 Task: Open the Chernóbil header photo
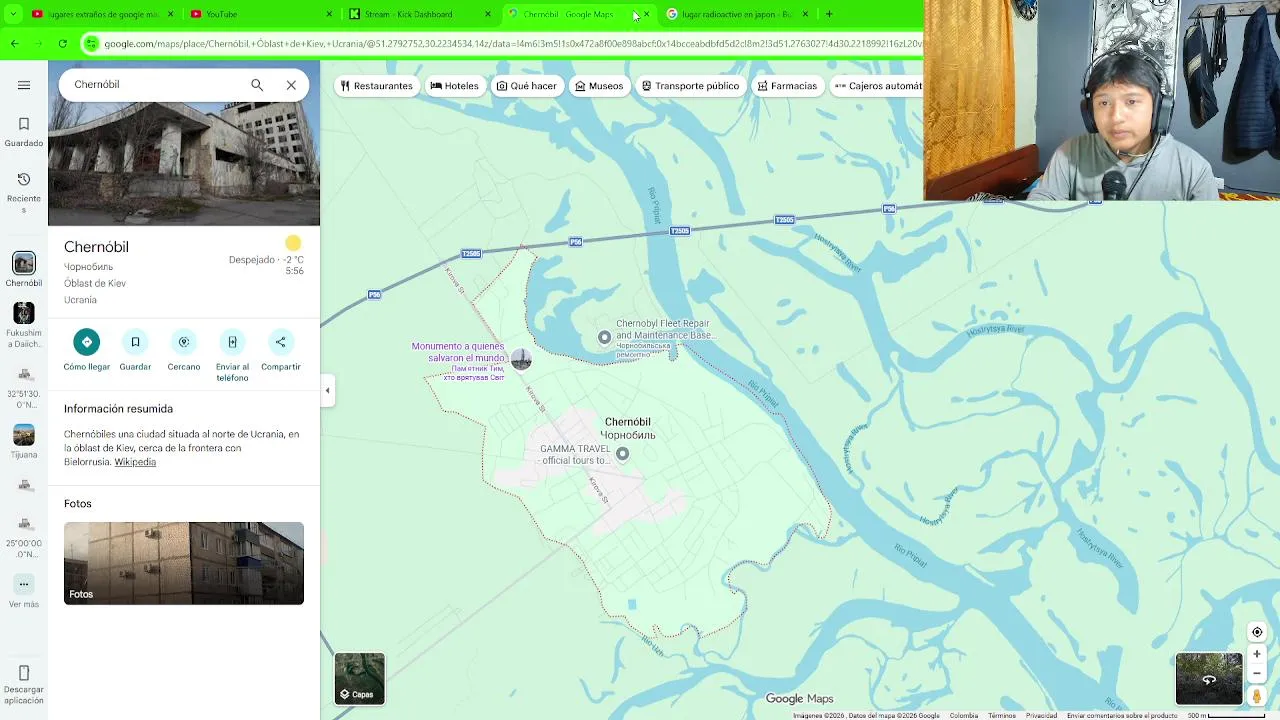point(184,163)
